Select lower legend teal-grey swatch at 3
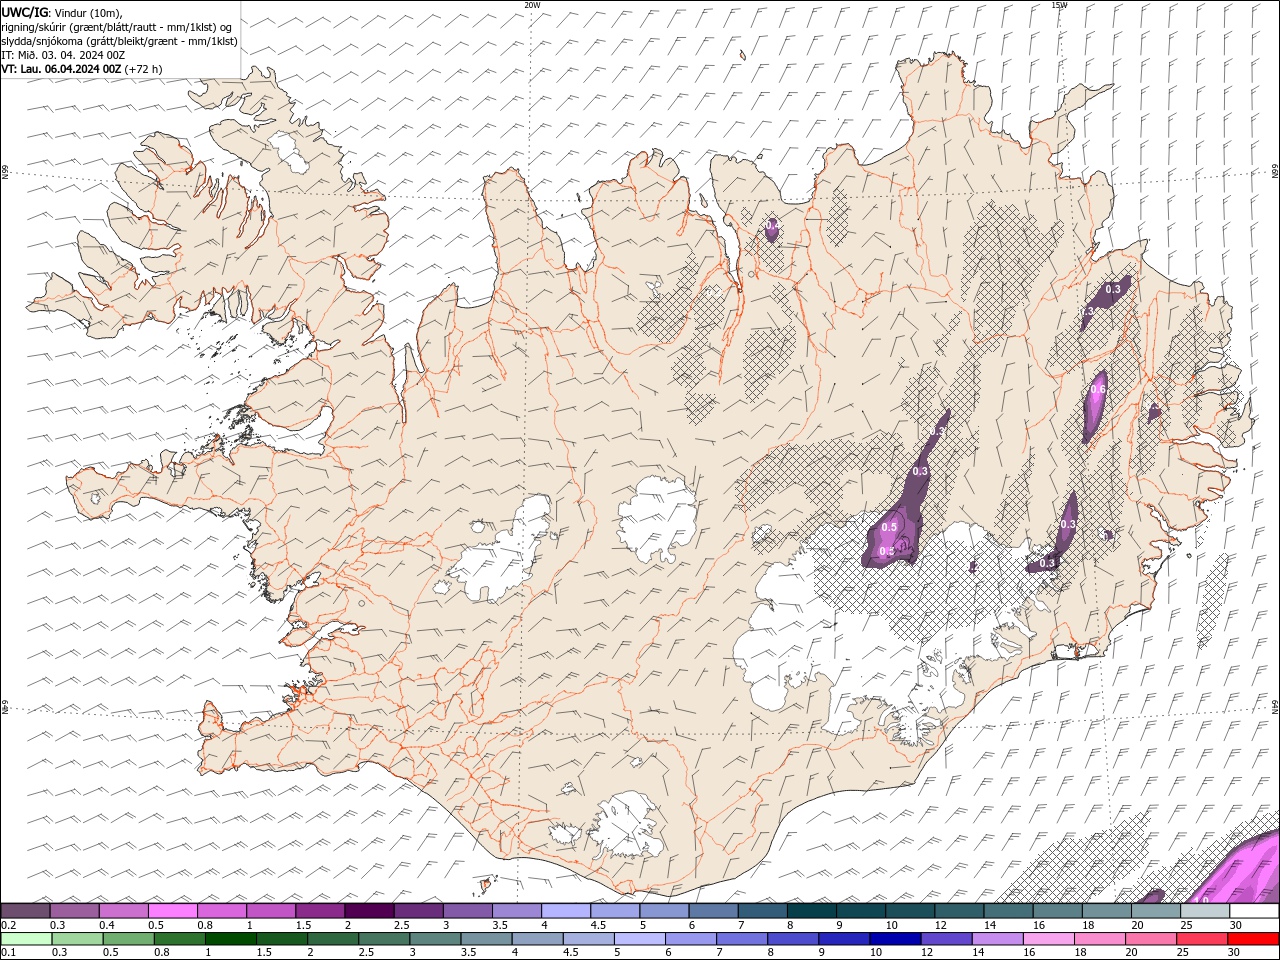The image size is (1280, 960). point(436,939)
